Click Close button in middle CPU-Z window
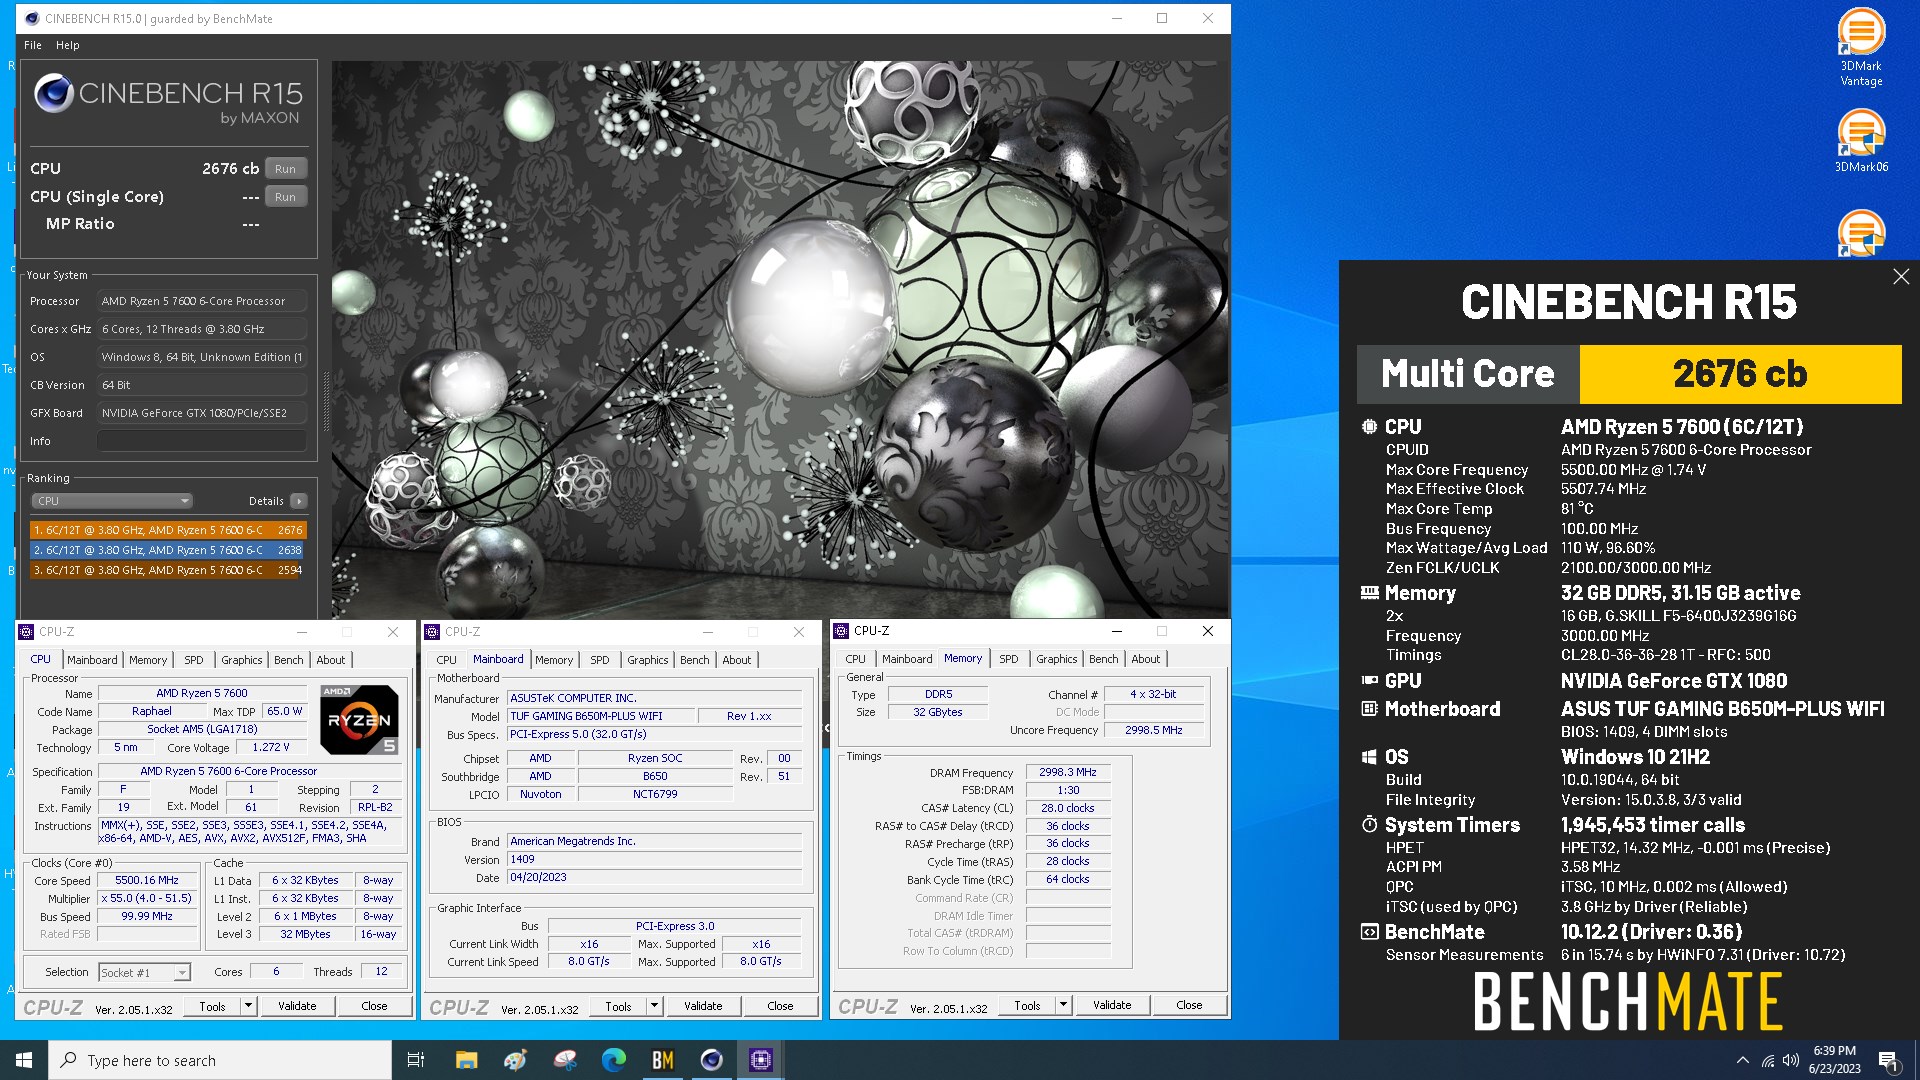The height and width of the screenshot is (1080, 1920). pos(780,1007)
